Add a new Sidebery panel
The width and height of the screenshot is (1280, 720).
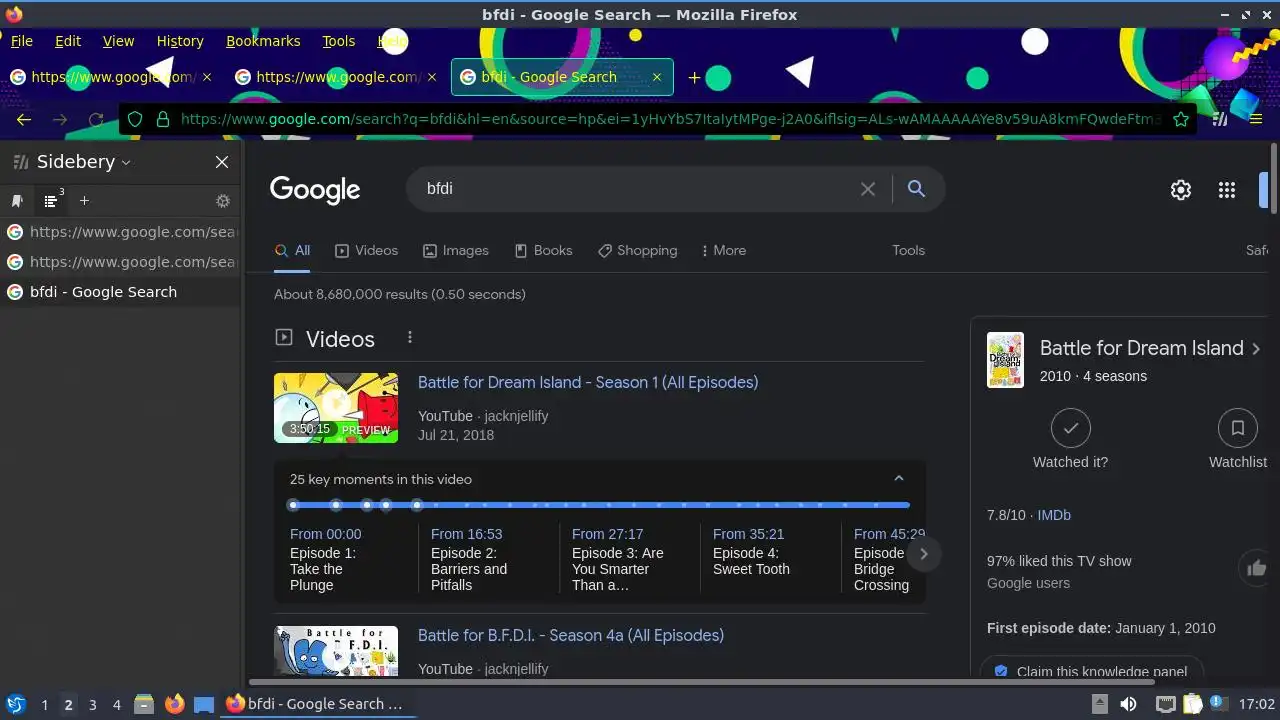point(84,201)
